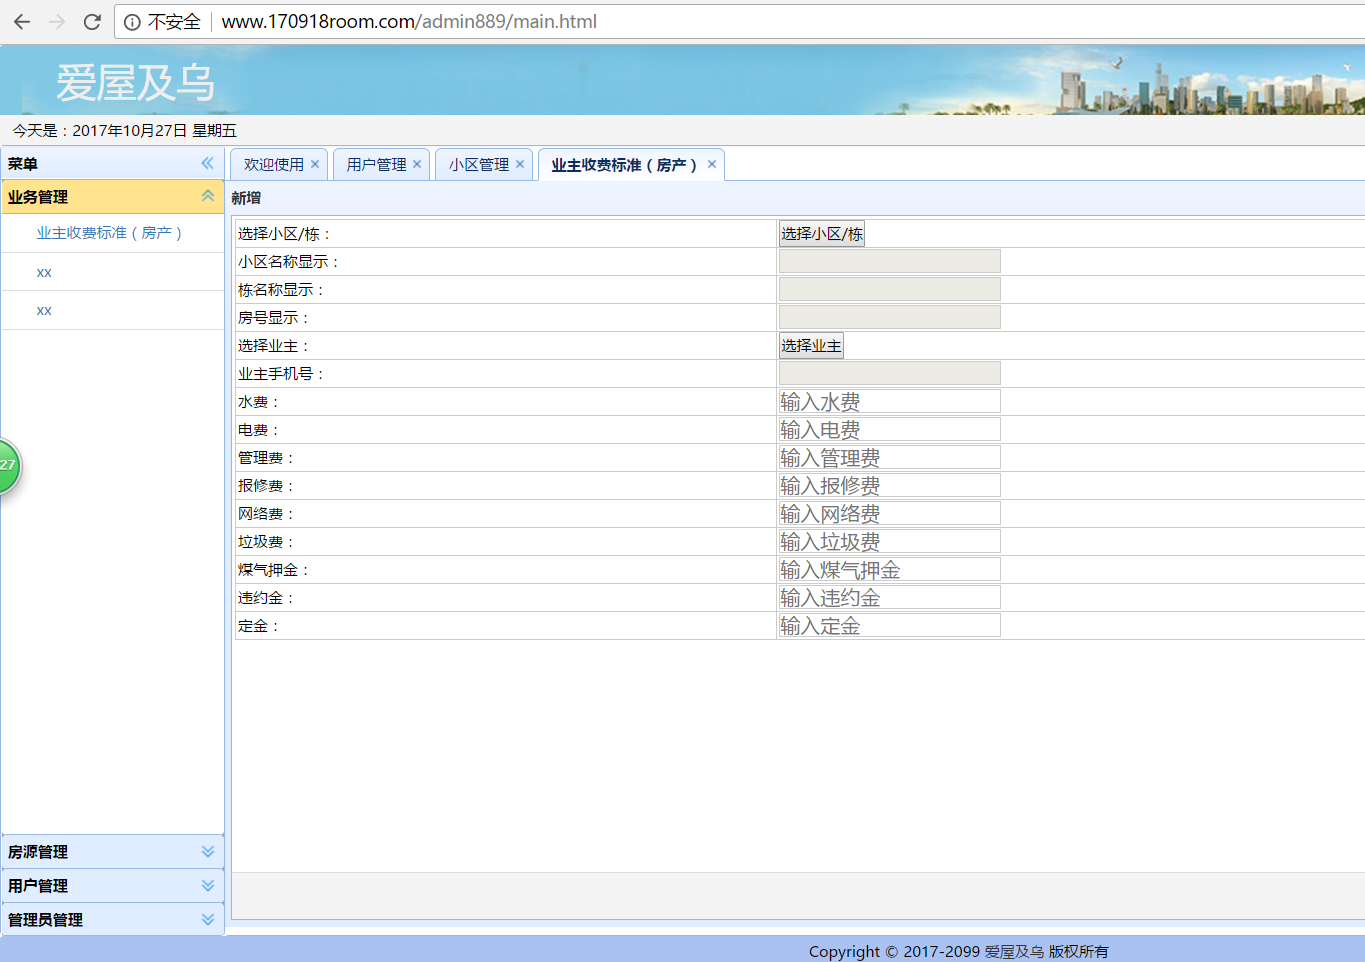Focus the 输入定金 input field
This screenshot has height=962, width=1365.
pos(889,626)
